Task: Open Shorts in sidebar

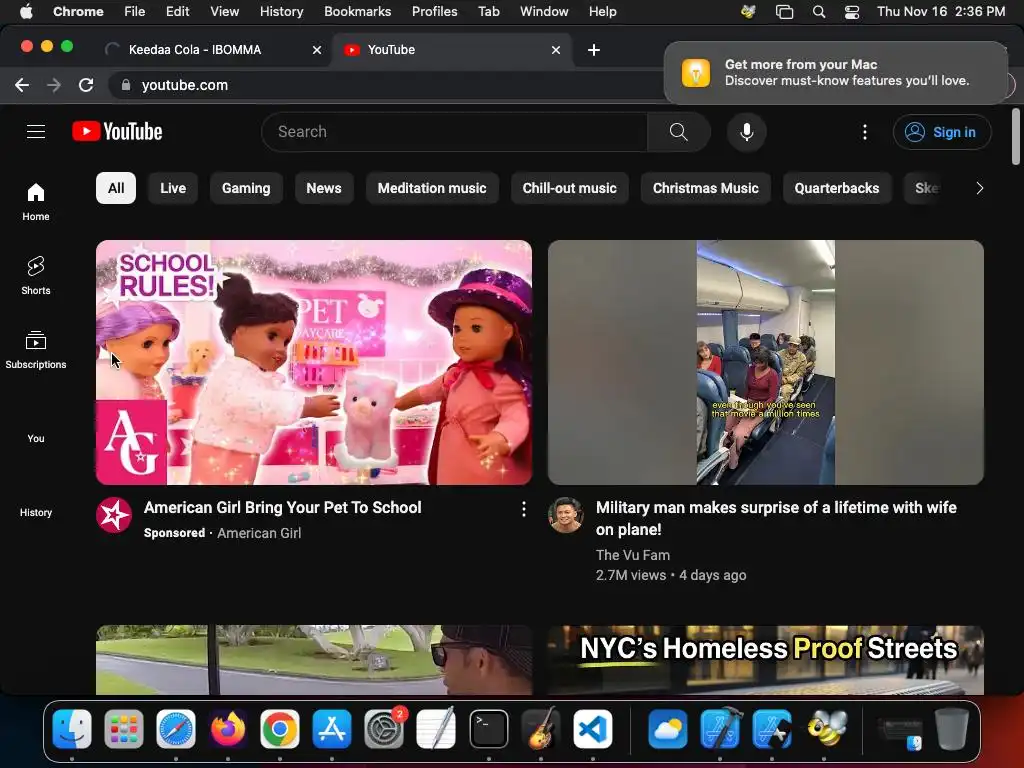Action: (x=36, y=276)
